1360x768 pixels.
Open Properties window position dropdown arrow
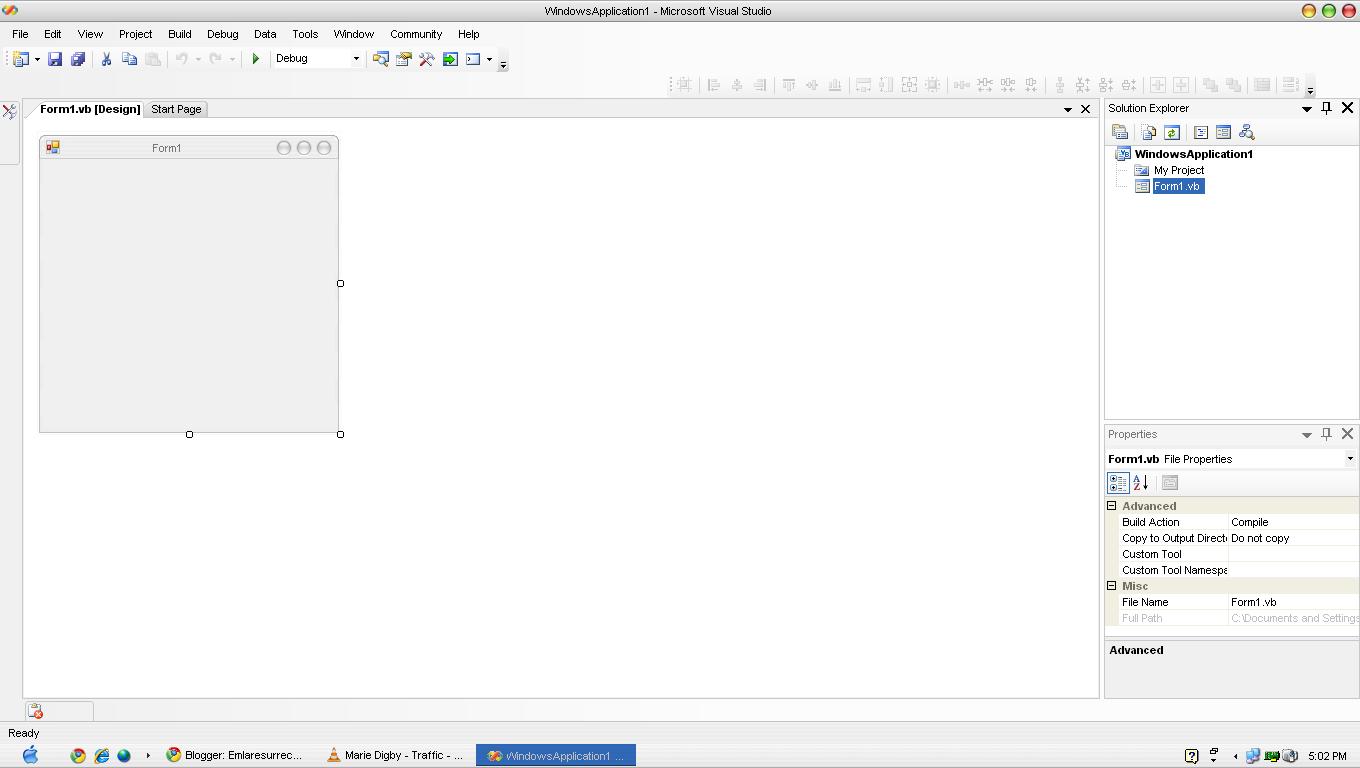[x=1307, y=435]
